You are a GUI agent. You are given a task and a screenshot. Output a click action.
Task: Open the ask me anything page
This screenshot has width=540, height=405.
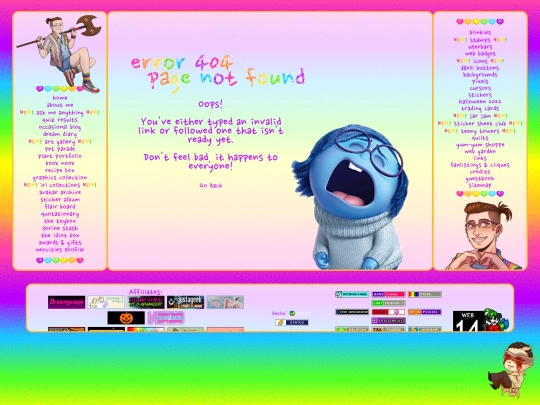coord(60,113)
